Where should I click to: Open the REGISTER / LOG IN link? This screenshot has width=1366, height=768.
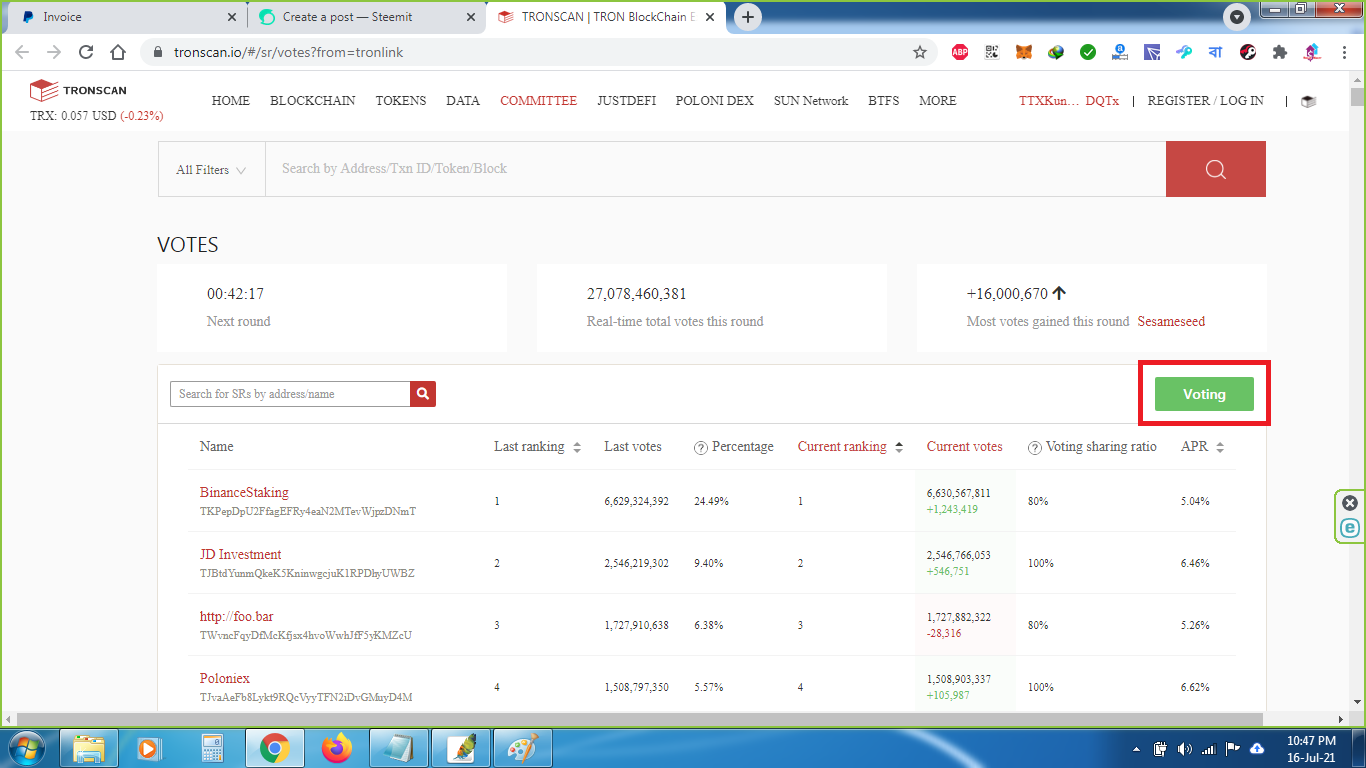tap(1205, 101)
